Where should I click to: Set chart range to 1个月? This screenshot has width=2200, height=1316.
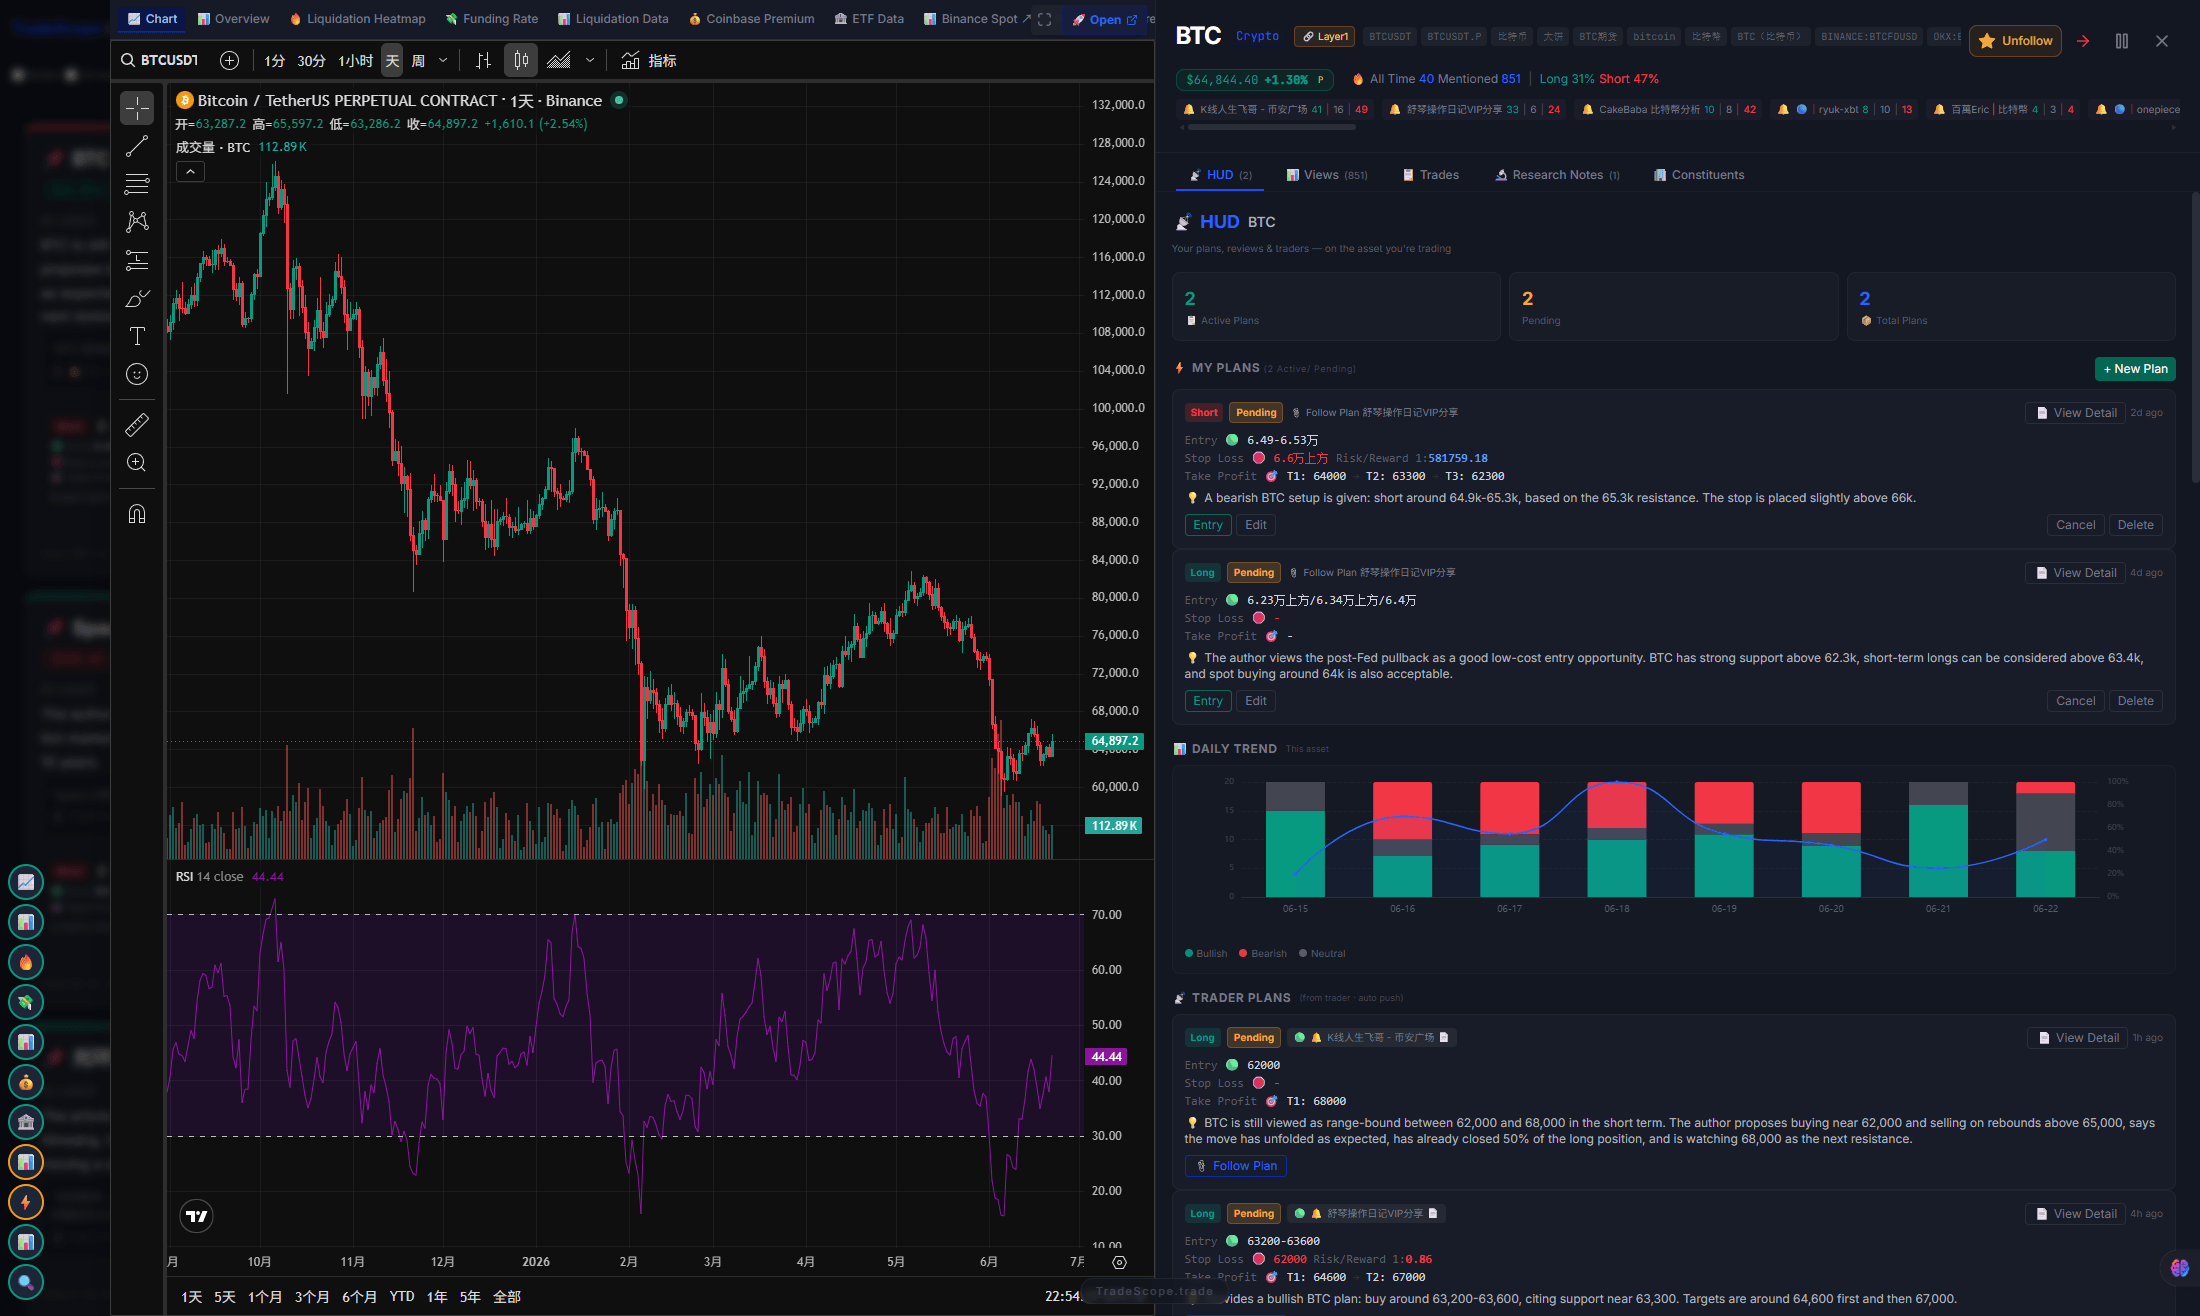coord(265,1297)
